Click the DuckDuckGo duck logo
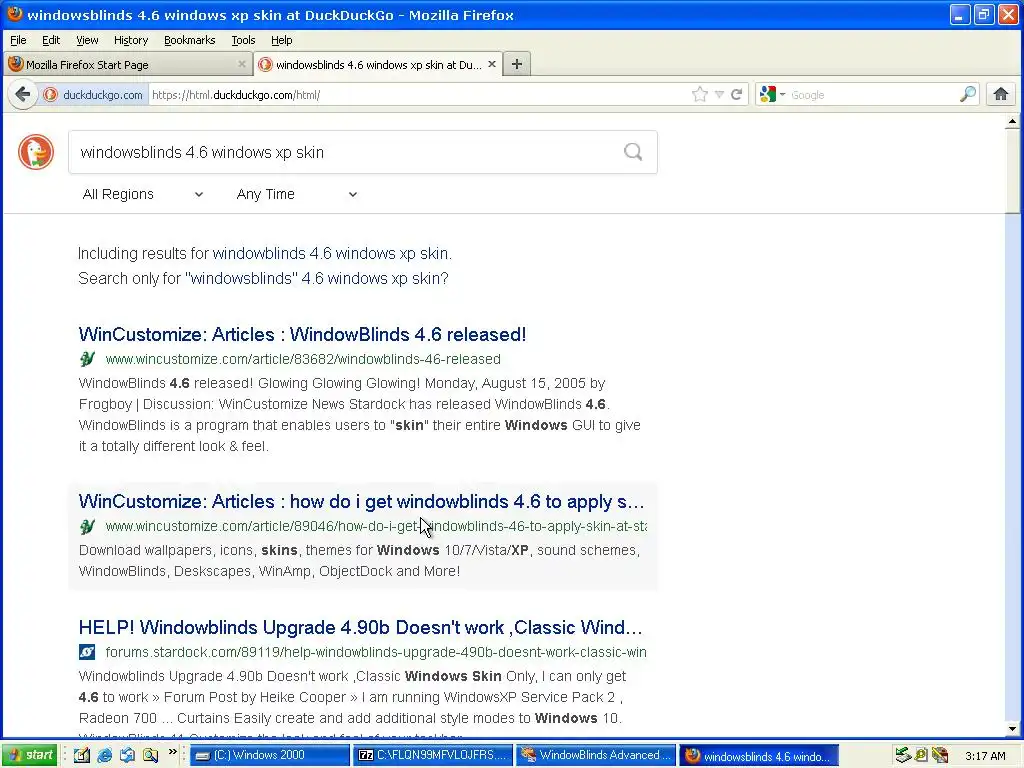 click(36, 152)
